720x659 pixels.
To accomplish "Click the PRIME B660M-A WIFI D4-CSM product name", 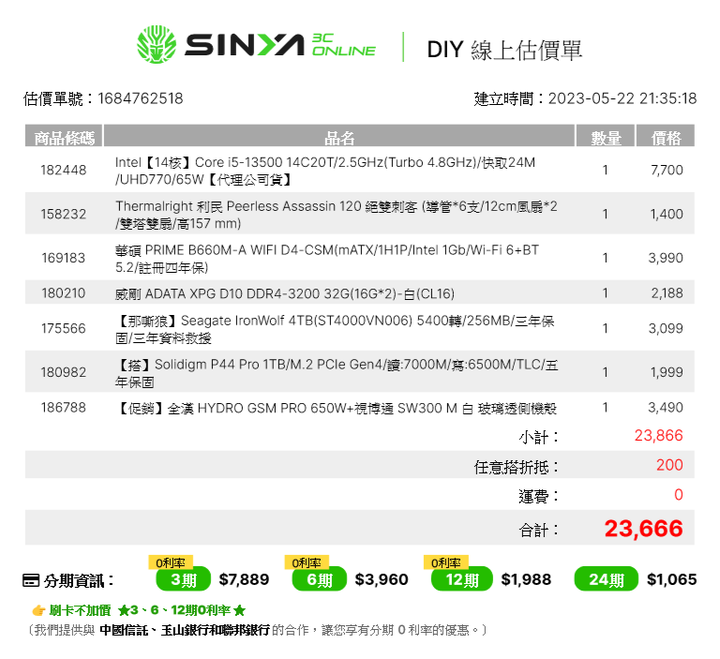I will pyautogui.click(x=327, y=259).
